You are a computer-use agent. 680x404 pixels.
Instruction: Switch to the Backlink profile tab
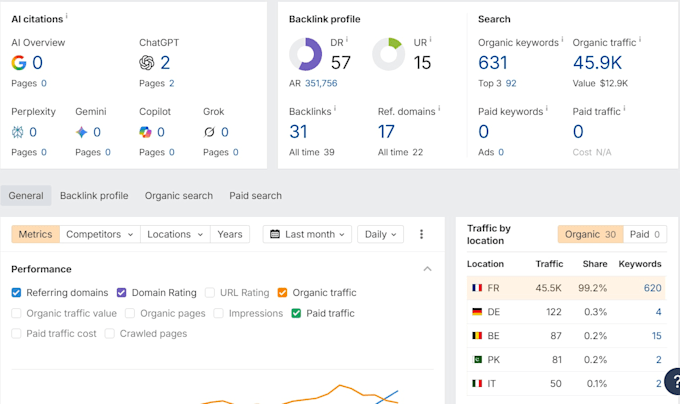tap(94, 195)
